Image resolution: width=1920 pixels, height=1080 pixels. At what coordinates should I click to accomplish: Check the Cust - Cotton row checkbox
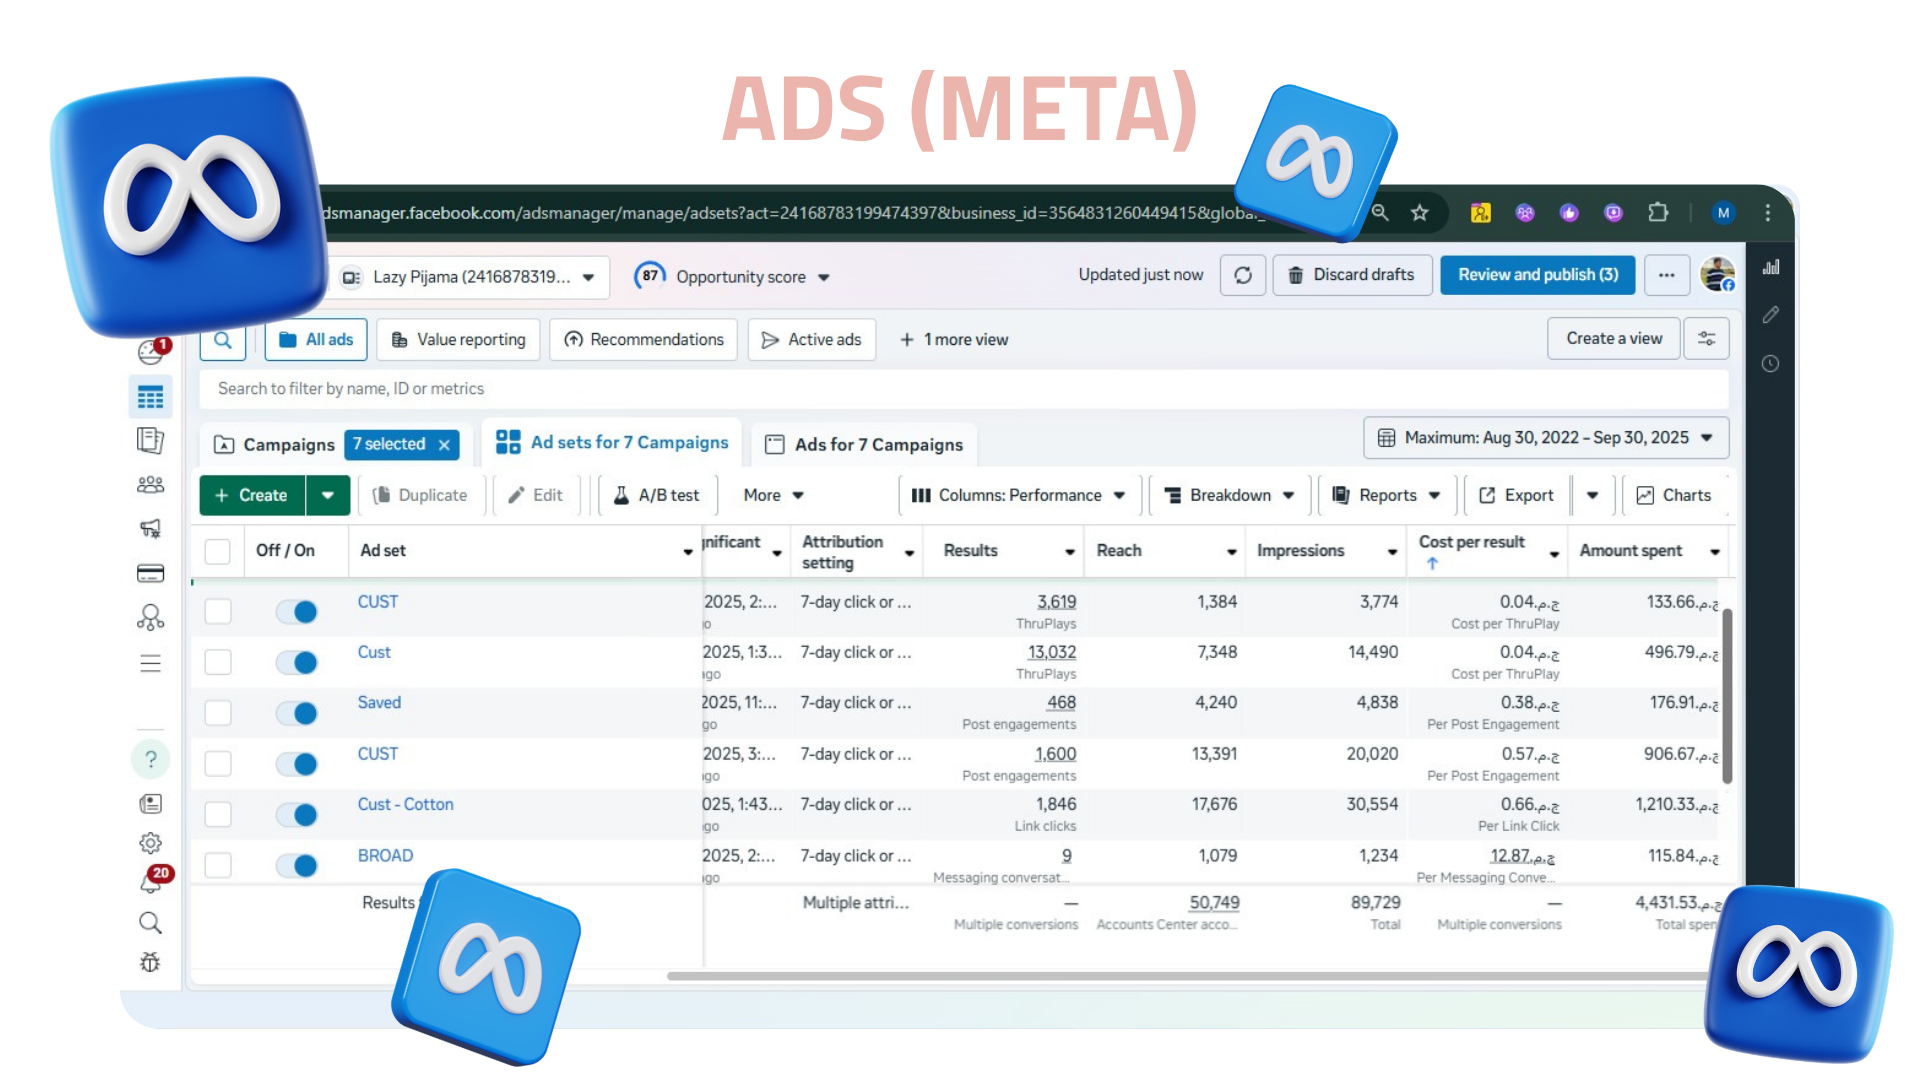click(218, 814)
